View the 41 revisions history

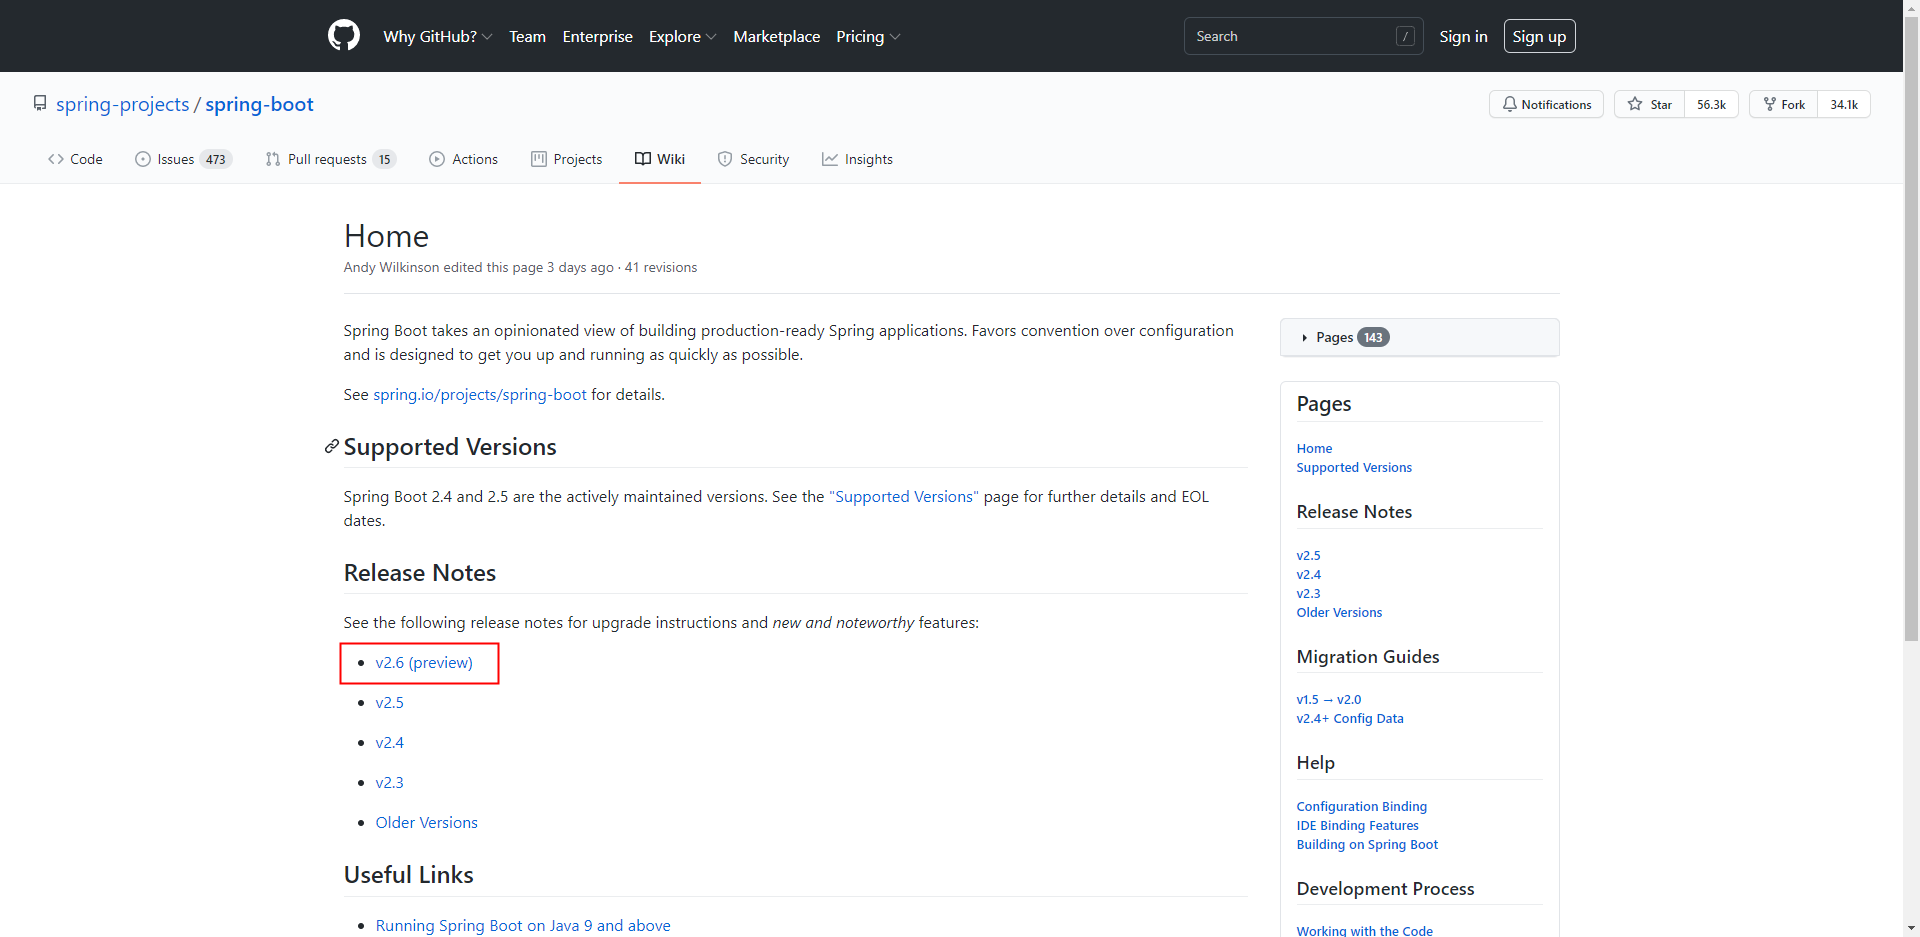pyautogui.click(x=661, y=267)
